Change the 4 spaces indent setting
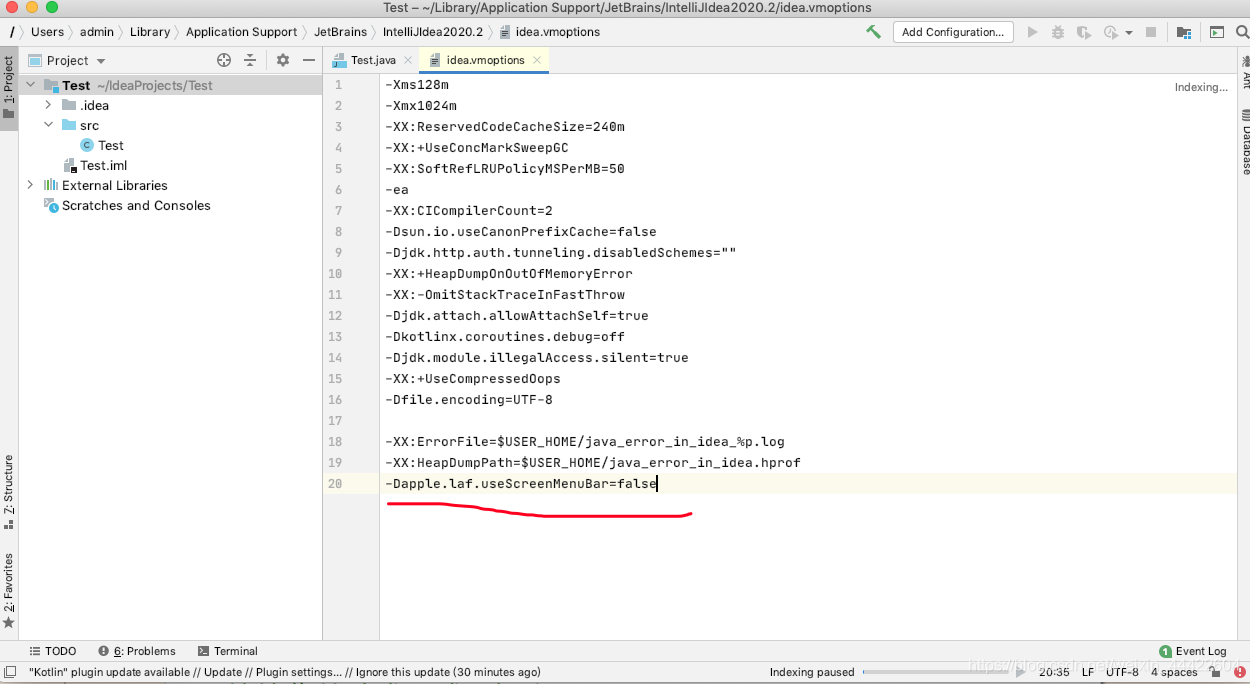Viewport: 1250px width, 684px height. pyautogui.click(x=1174, y=672)
